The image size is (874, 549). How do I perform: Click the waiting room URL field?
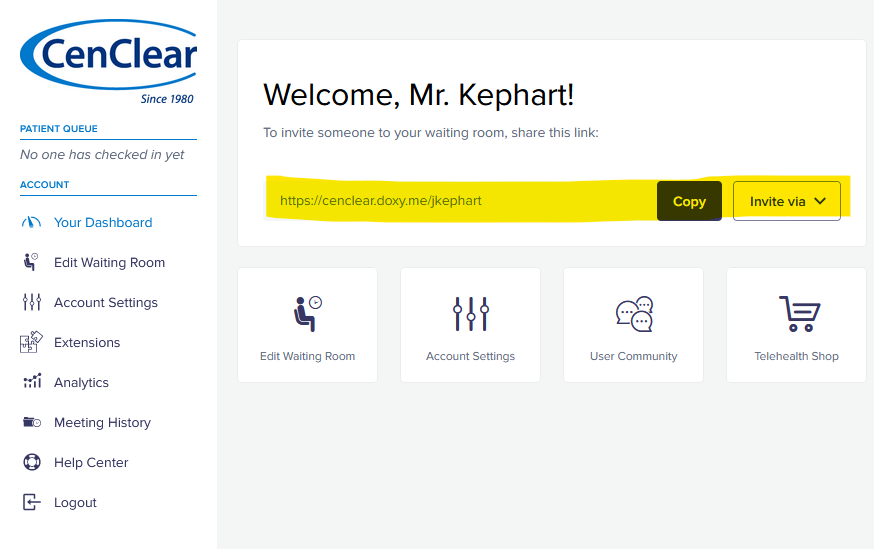tap(460, 201)
